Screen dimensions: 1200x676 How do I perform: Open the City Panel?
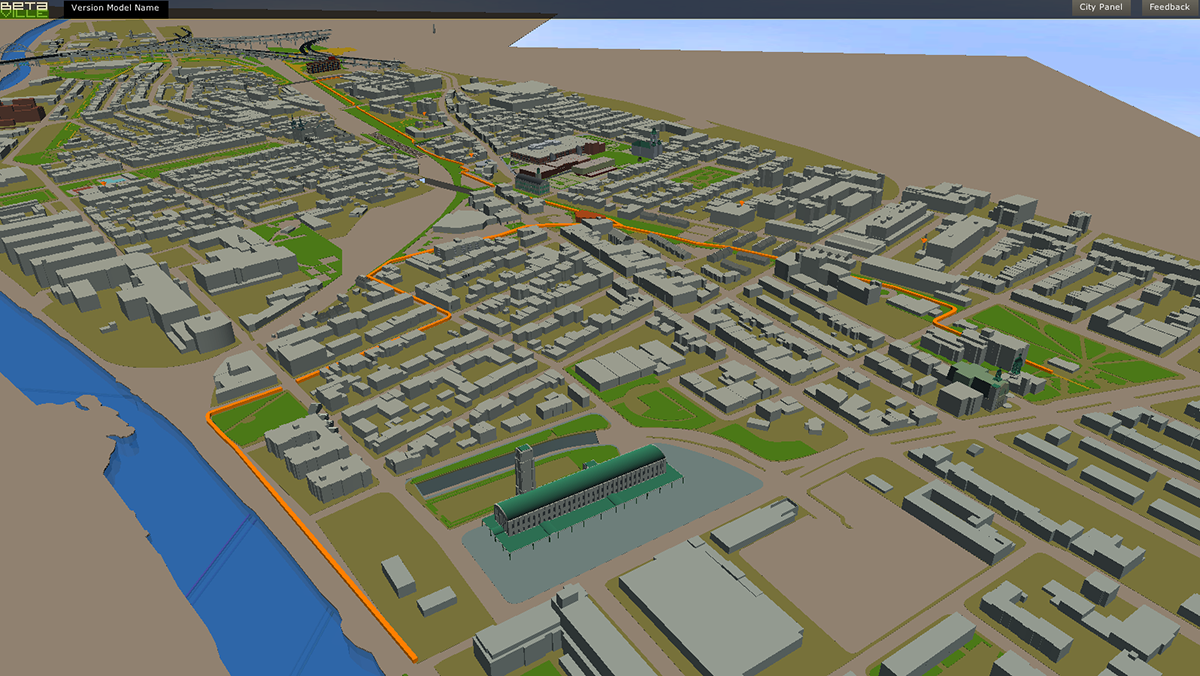(1101, 8)
